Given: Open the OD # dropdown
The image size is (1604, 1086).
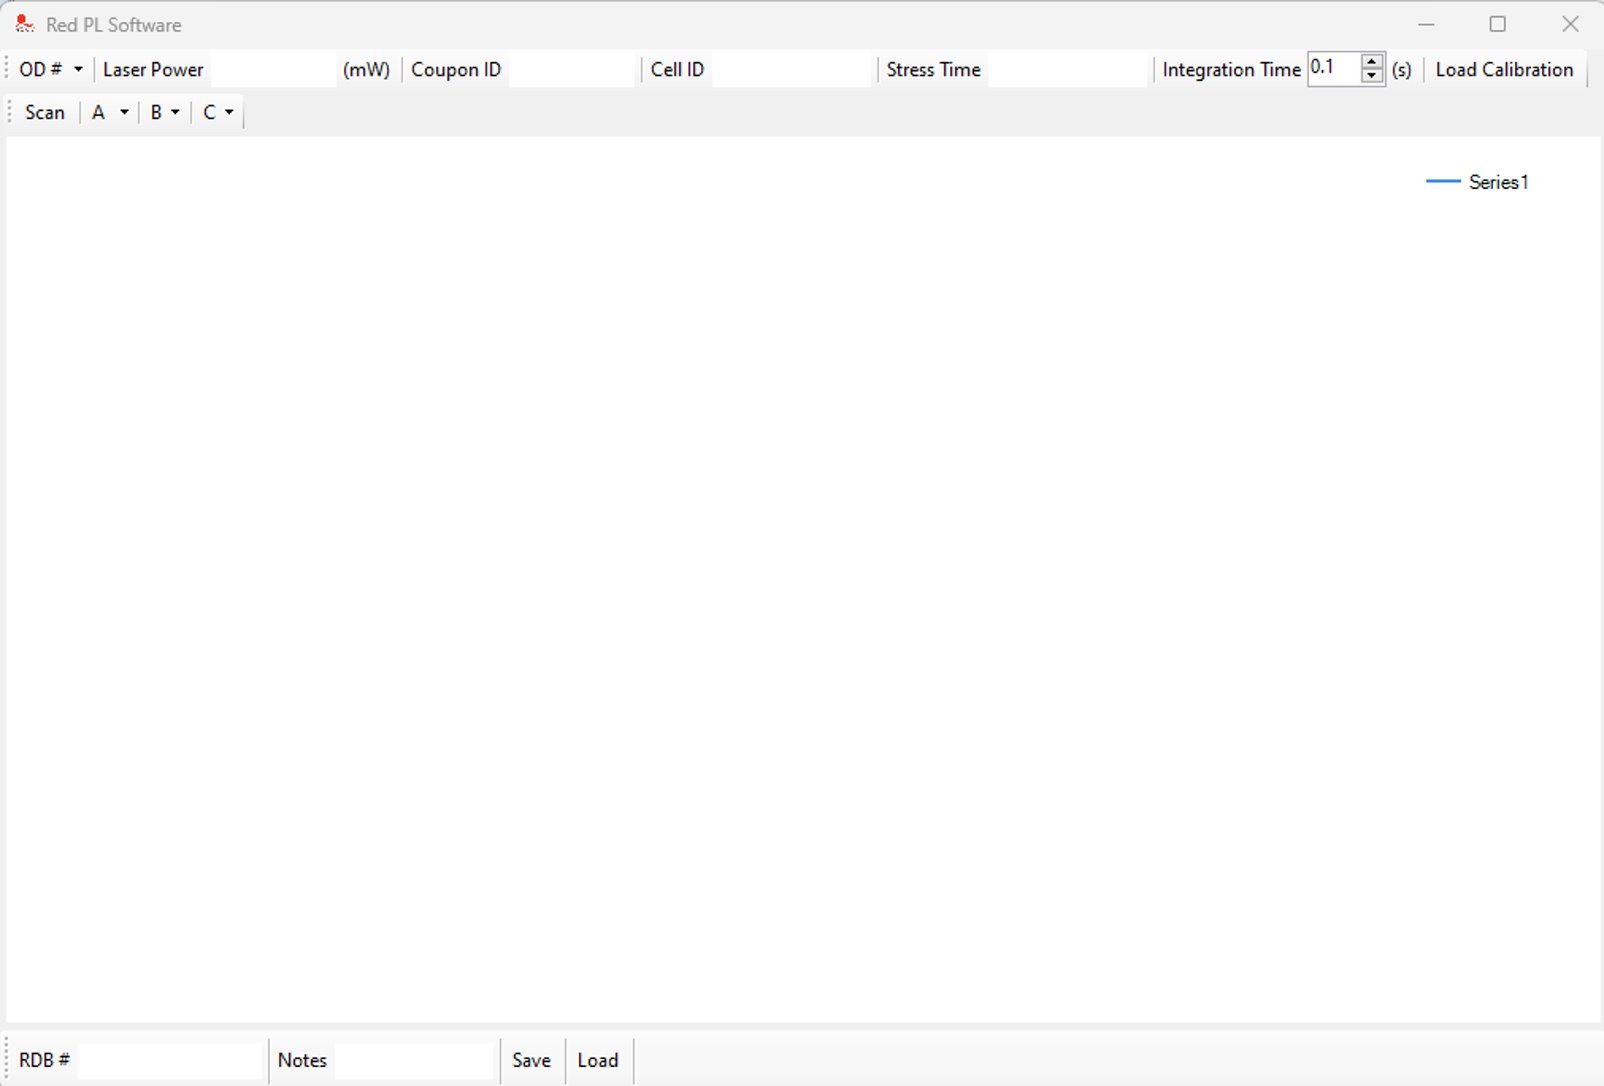Looking at the screenshot, I should pos(50,70).
